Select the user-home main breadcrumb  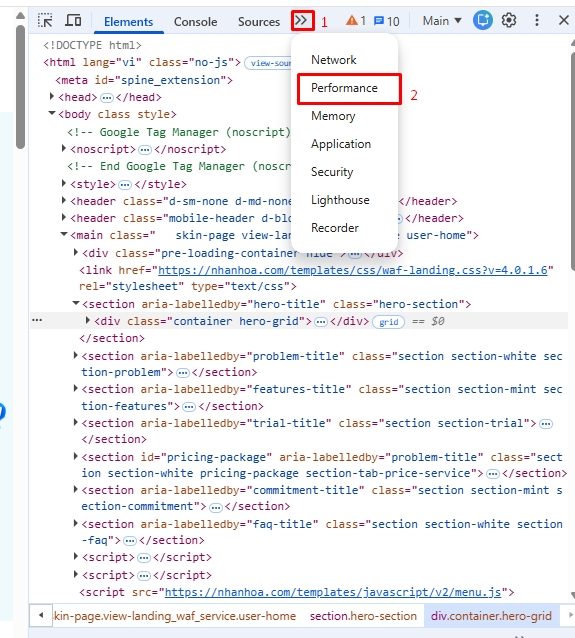(x=175, y=616)
